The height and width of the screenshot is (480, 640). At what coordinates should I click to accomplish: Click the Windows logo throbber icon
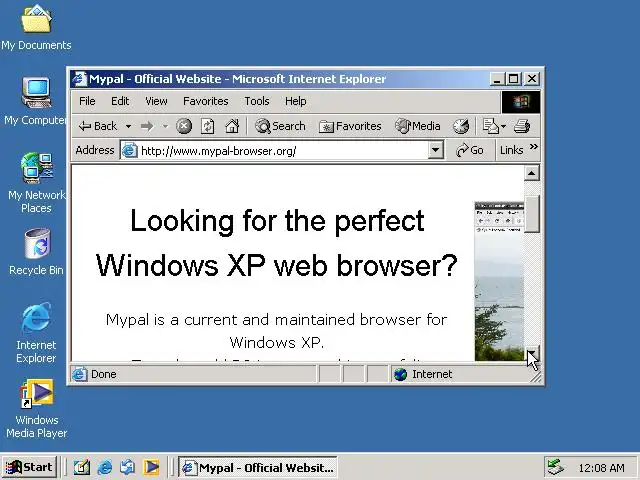521,101
